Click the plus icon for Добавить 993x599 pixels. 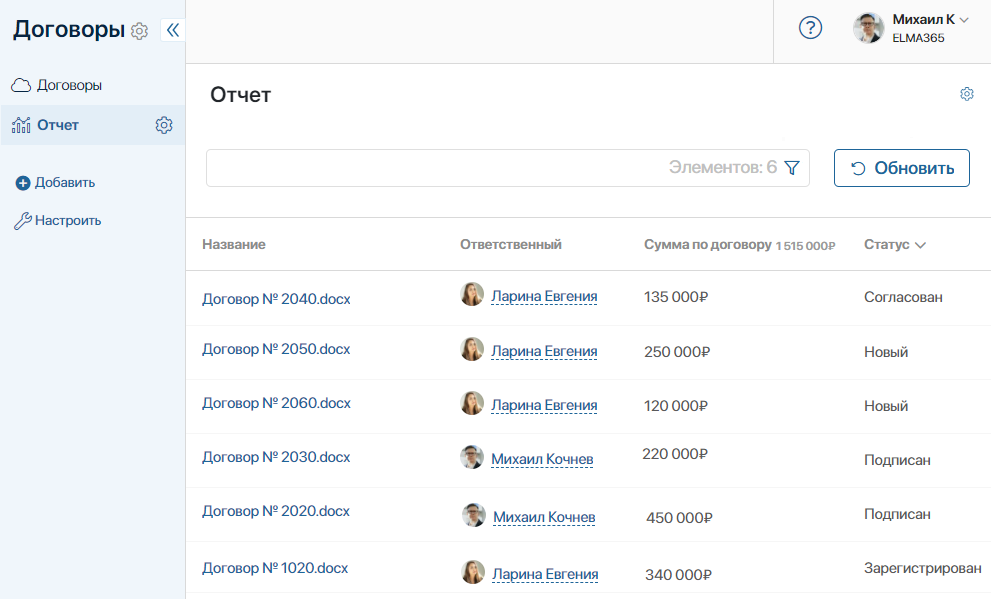click(x=23, y=183)
